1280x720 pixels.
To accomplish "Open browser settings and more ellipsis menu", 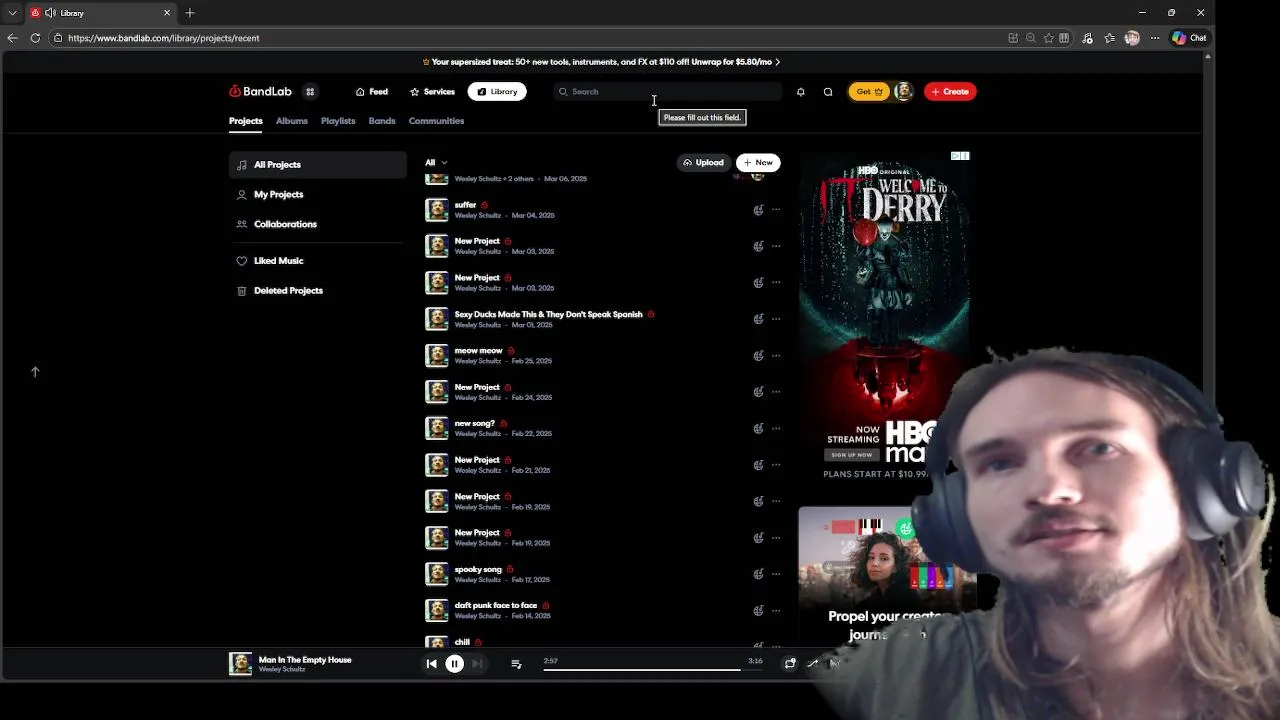I will pos(1155,38).
